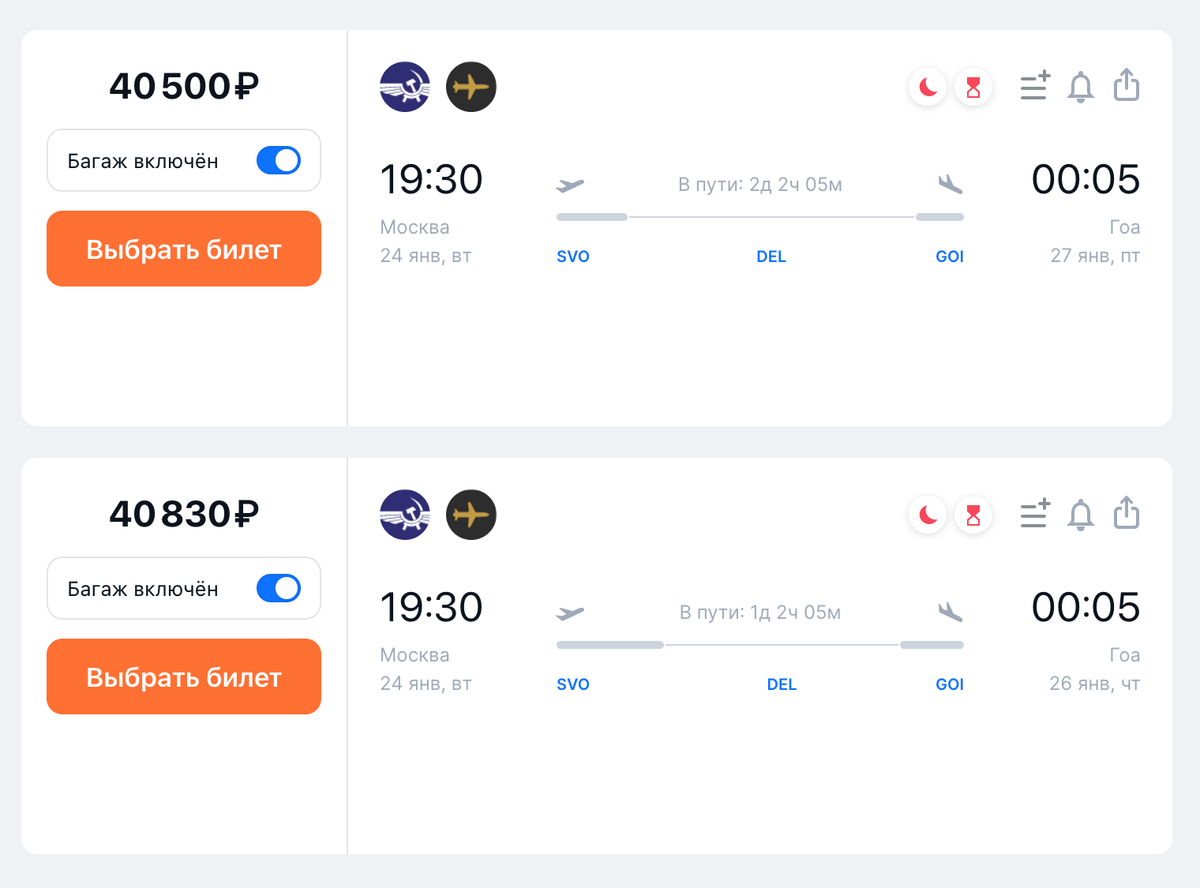Click the route timeline bar of the second ticket
Screen dimensions: 1200x888
(760, 645)
